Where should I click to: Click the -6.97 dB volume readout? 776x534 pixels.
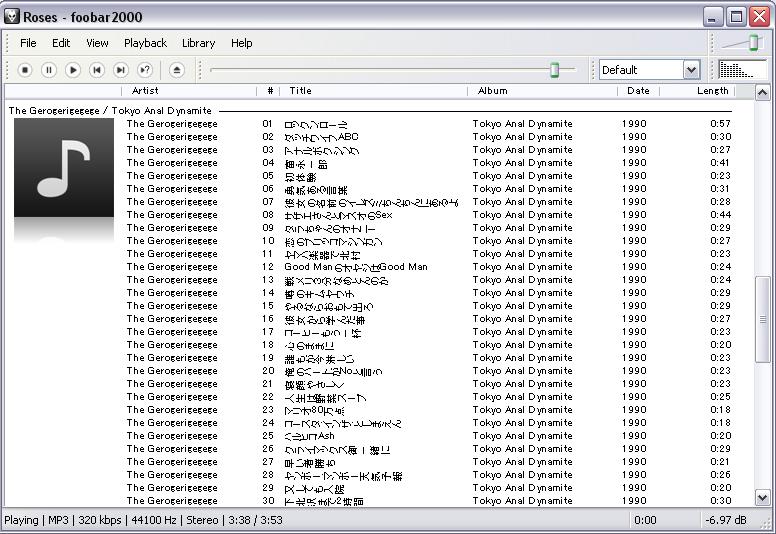pos(726,520)
